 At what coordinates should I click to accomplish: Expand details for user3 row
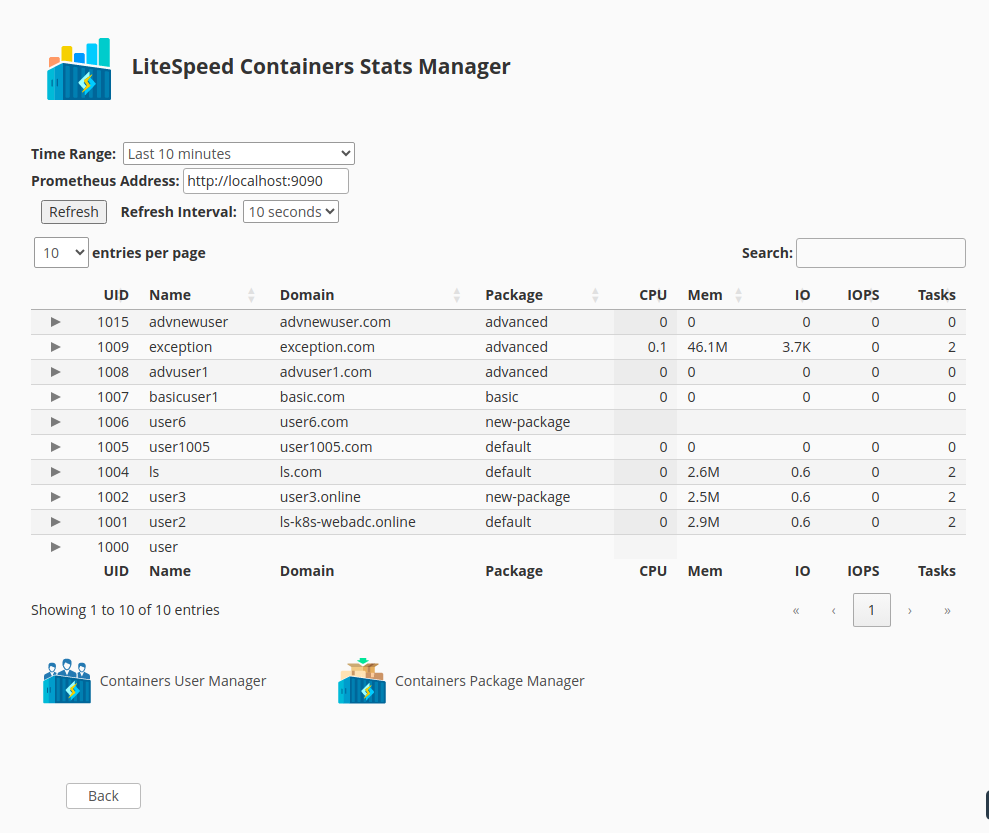coord(56,497)
